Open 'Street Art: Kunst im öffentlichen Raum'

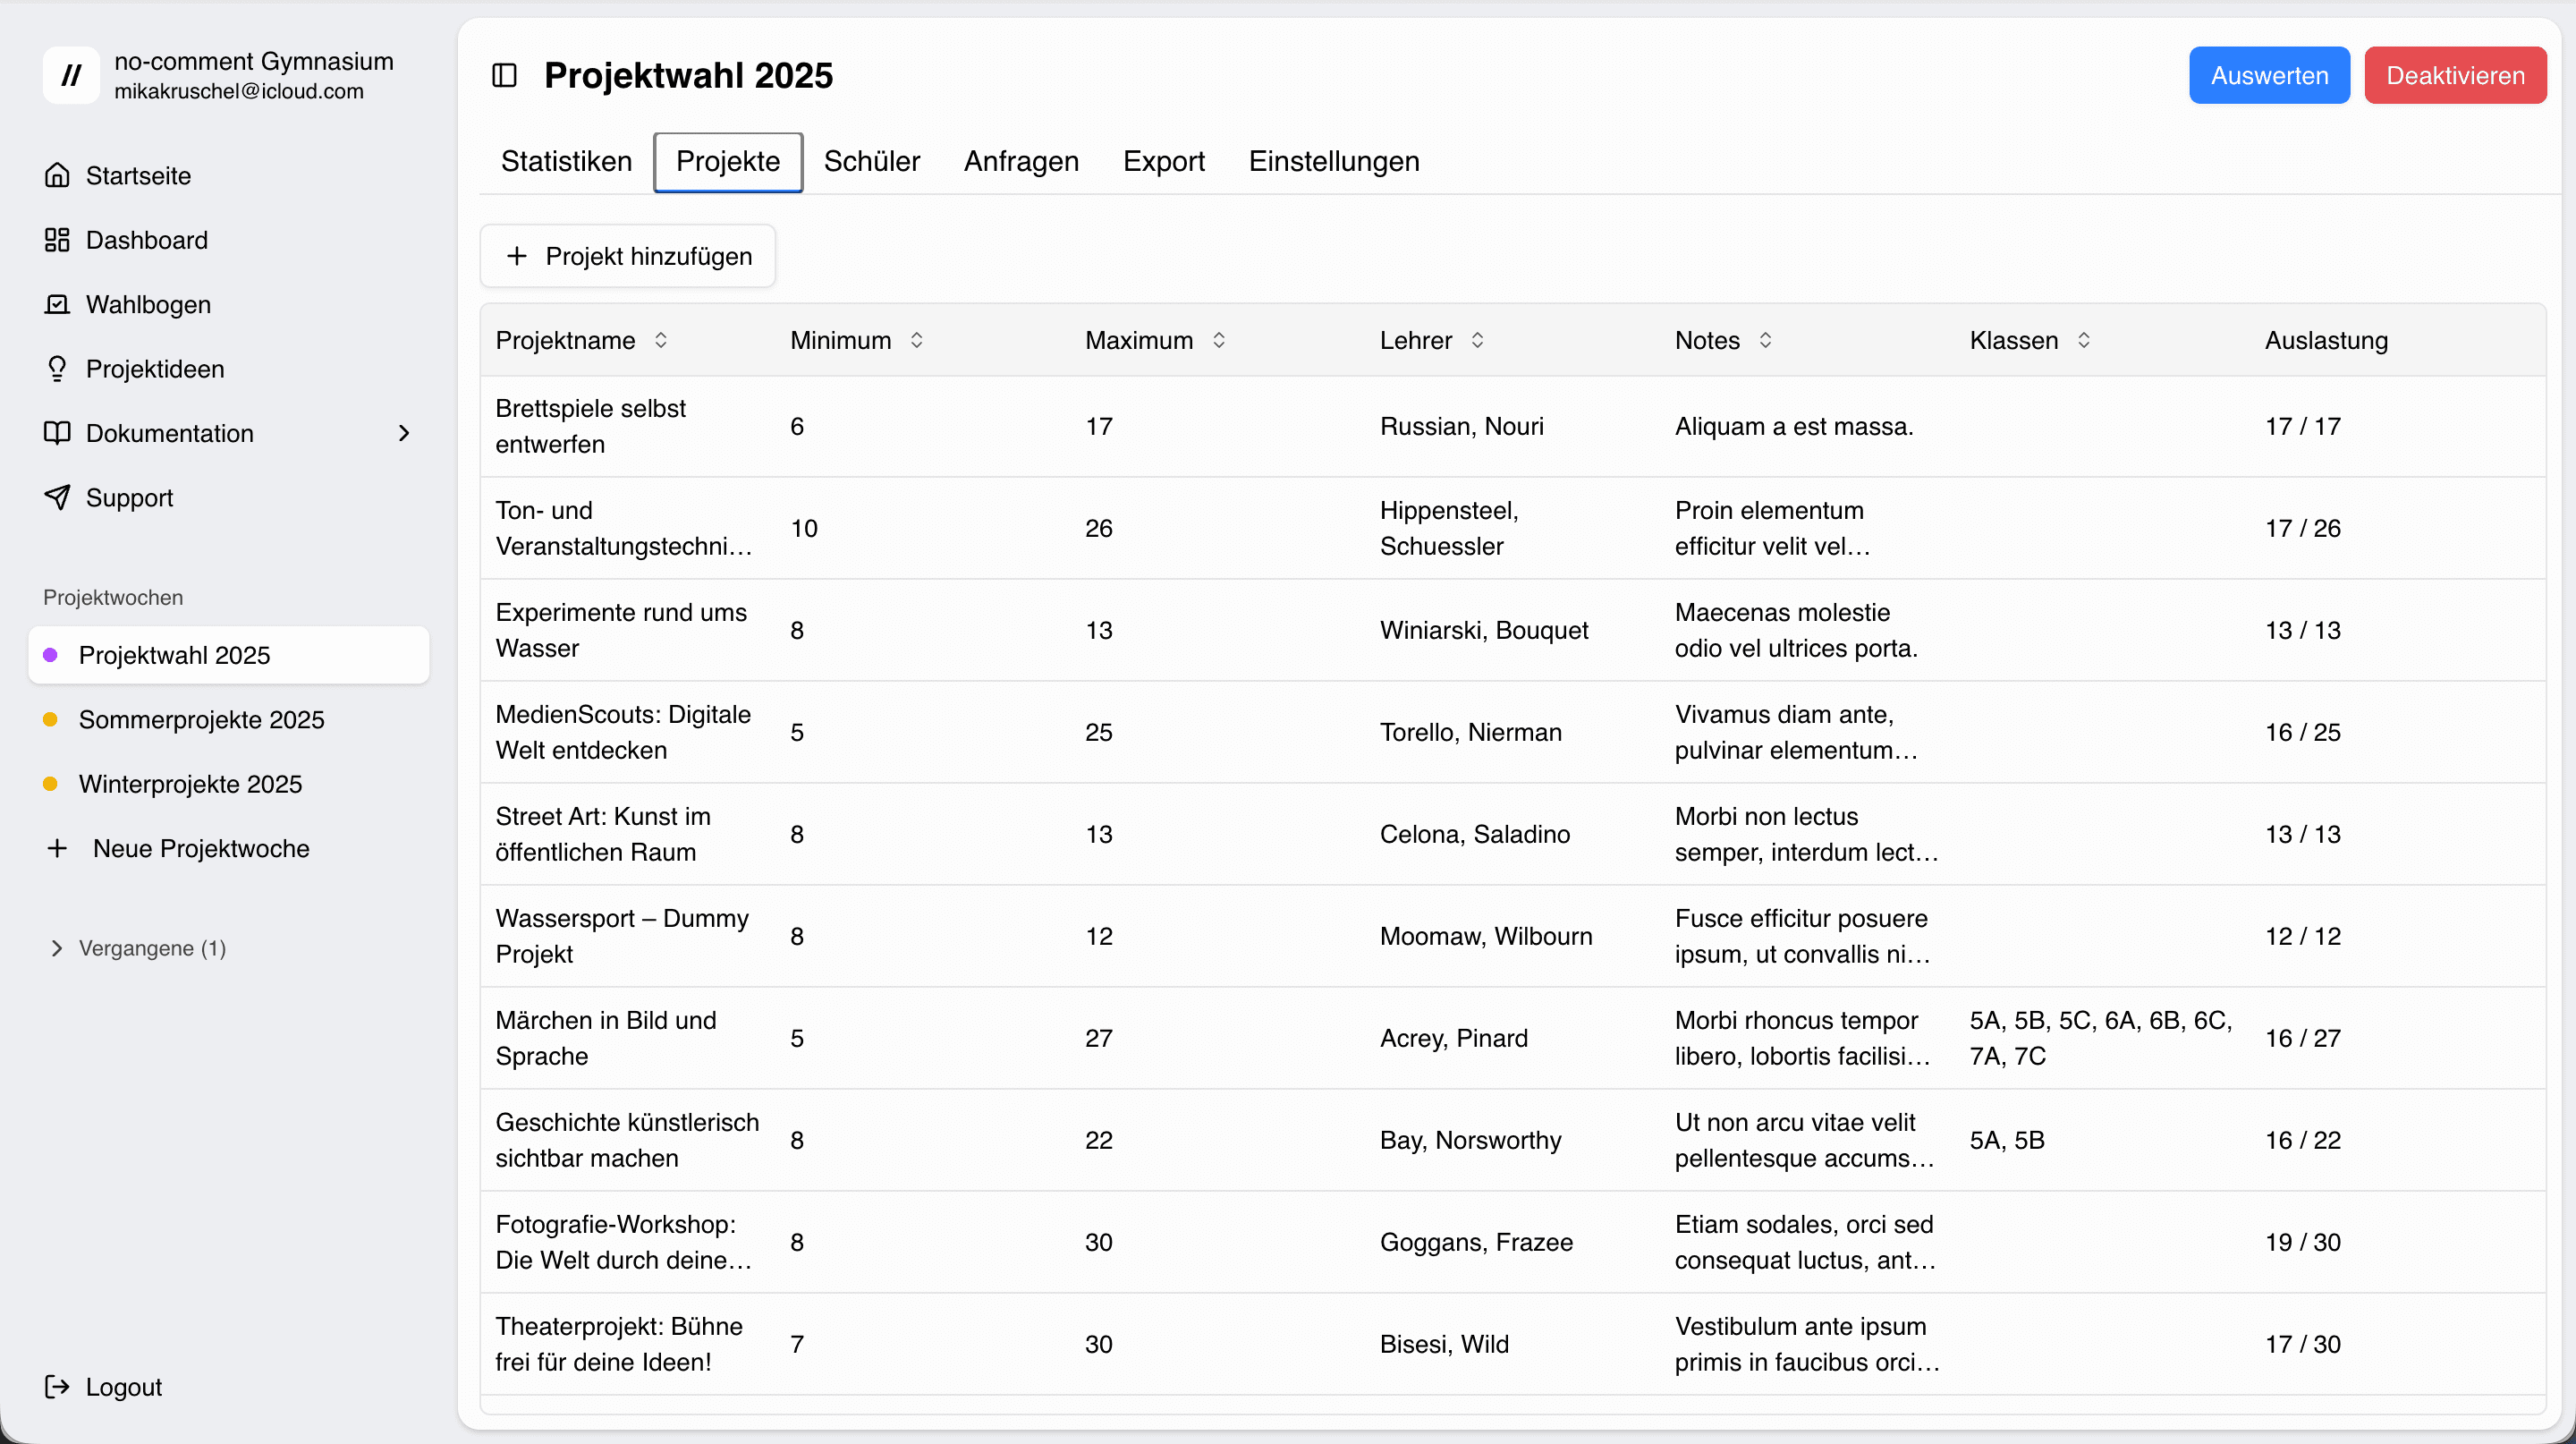coord(1513,834)
